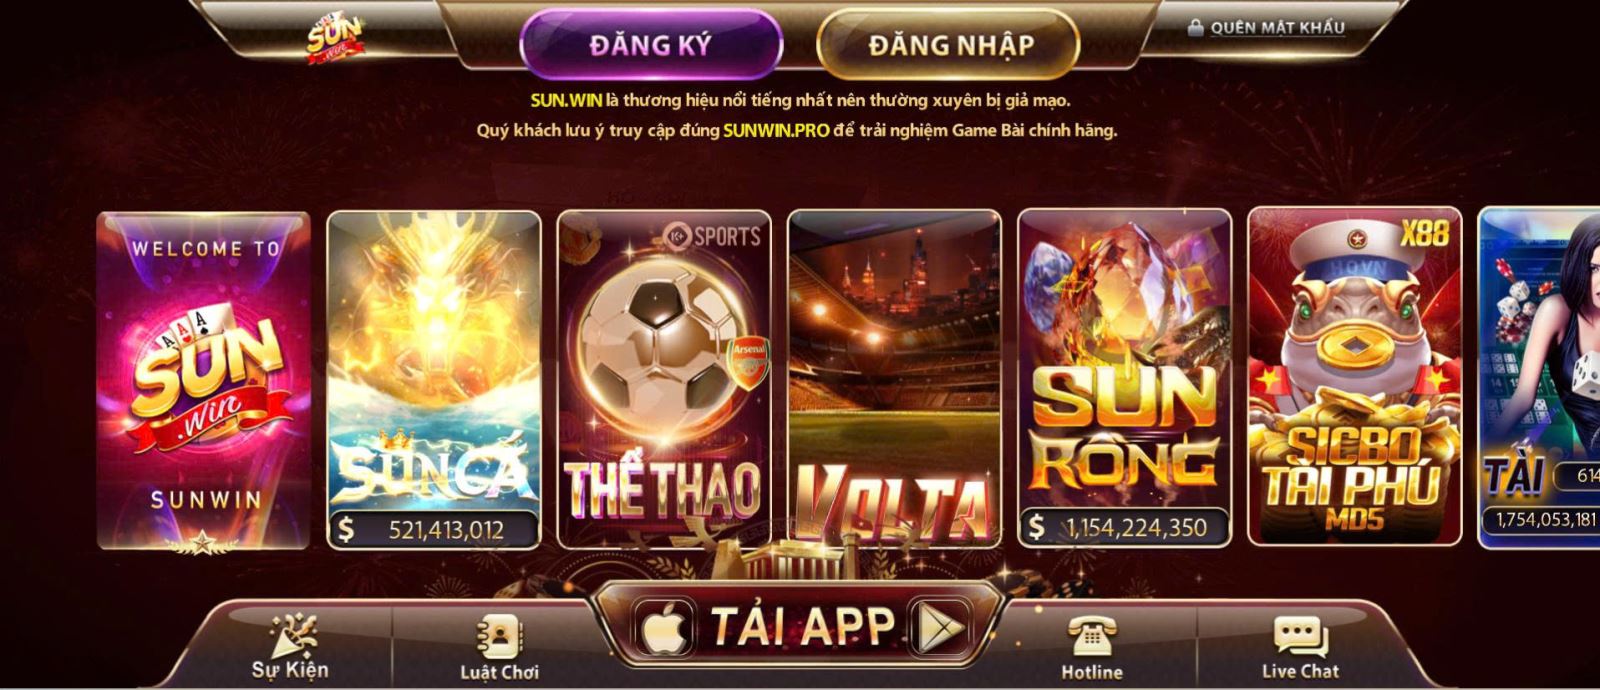Tap the Google Play download icon
The image size is (1600, 690).
coord(941,628)
